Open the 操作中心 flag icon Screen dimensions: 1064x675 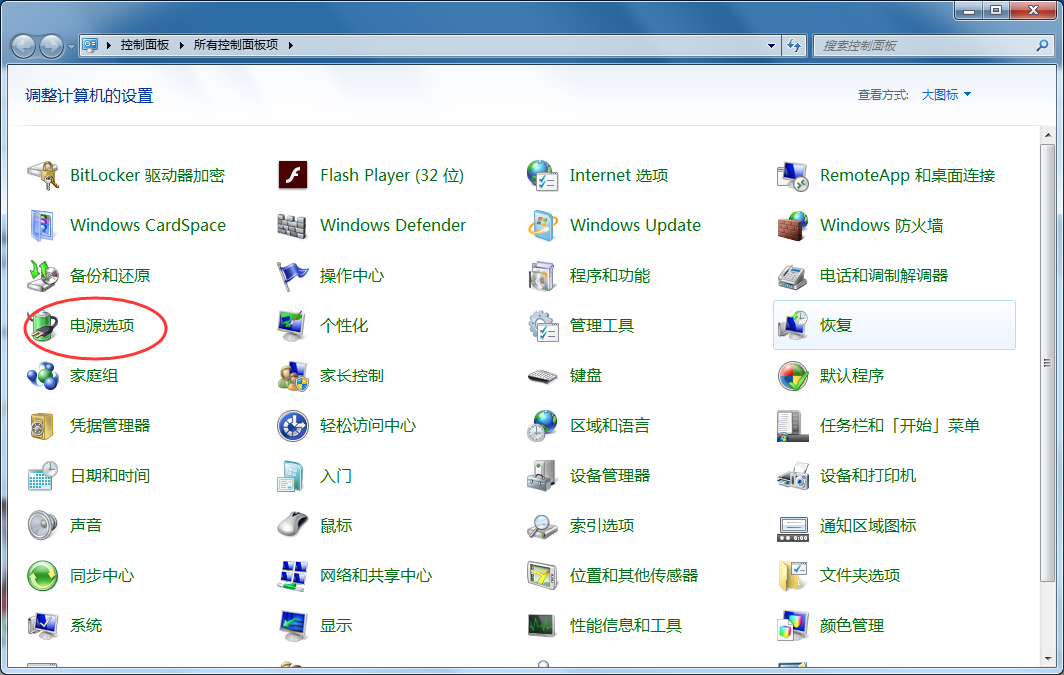pos(293,275)
